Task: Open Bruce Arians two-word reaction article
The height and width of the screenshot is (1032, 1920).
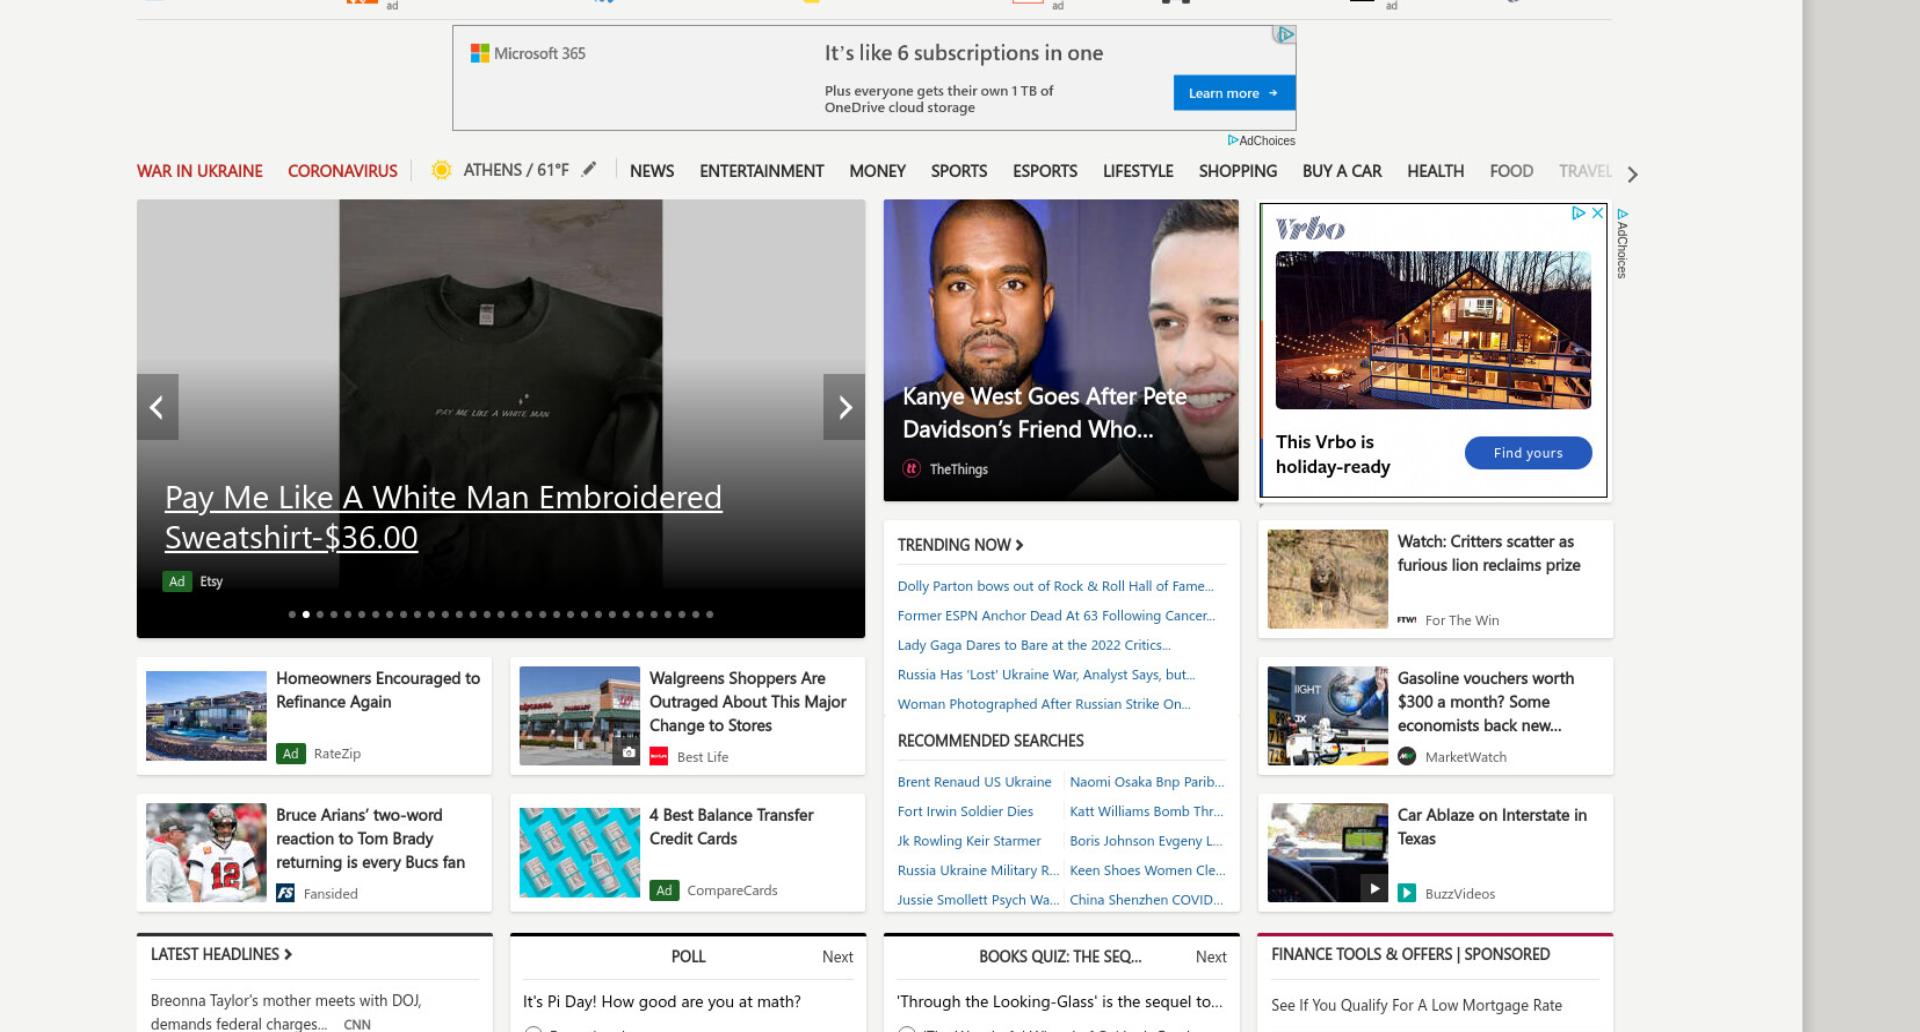Action: [x=370, y=839]
